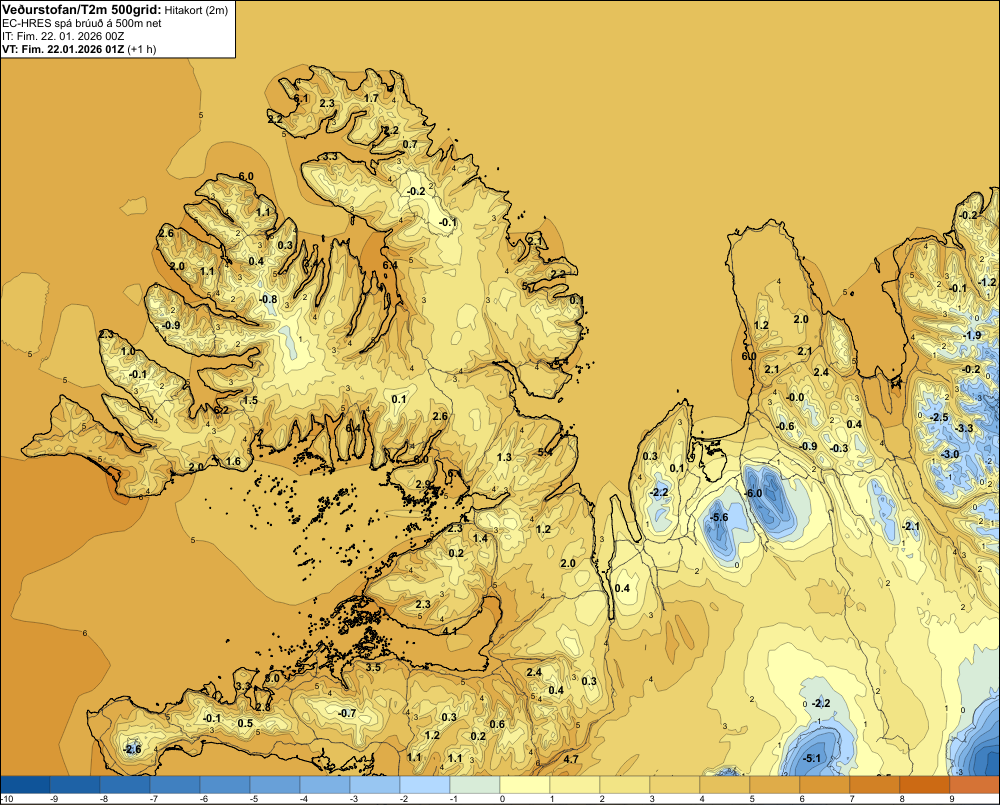Select the "0.7" temperature label
Screen dimensions: 1000x805
[410, 144]
